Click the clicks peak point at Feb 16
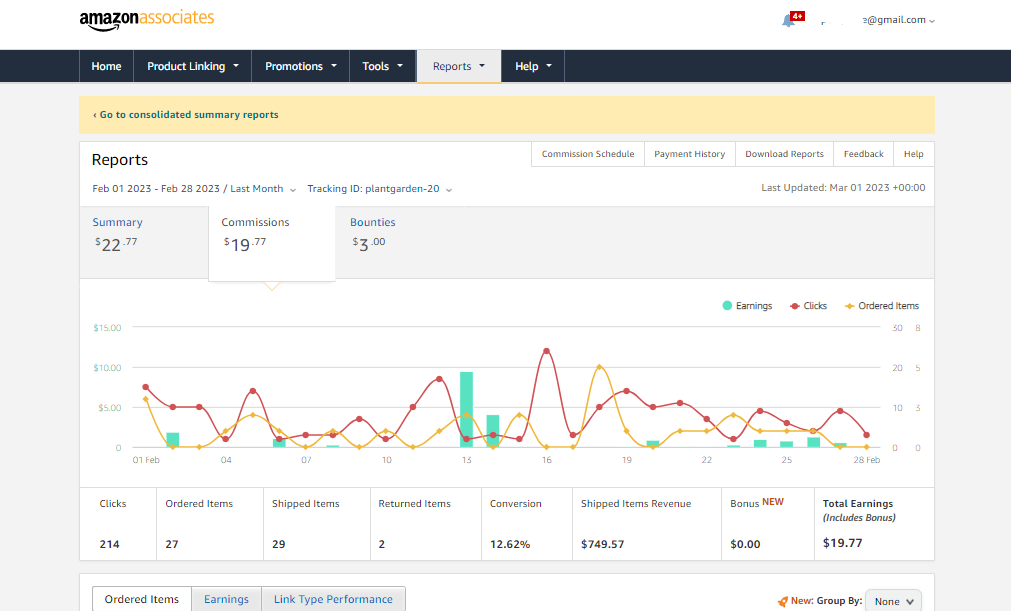The width and height of the screenshot is (1011, 611). point(547,351)
